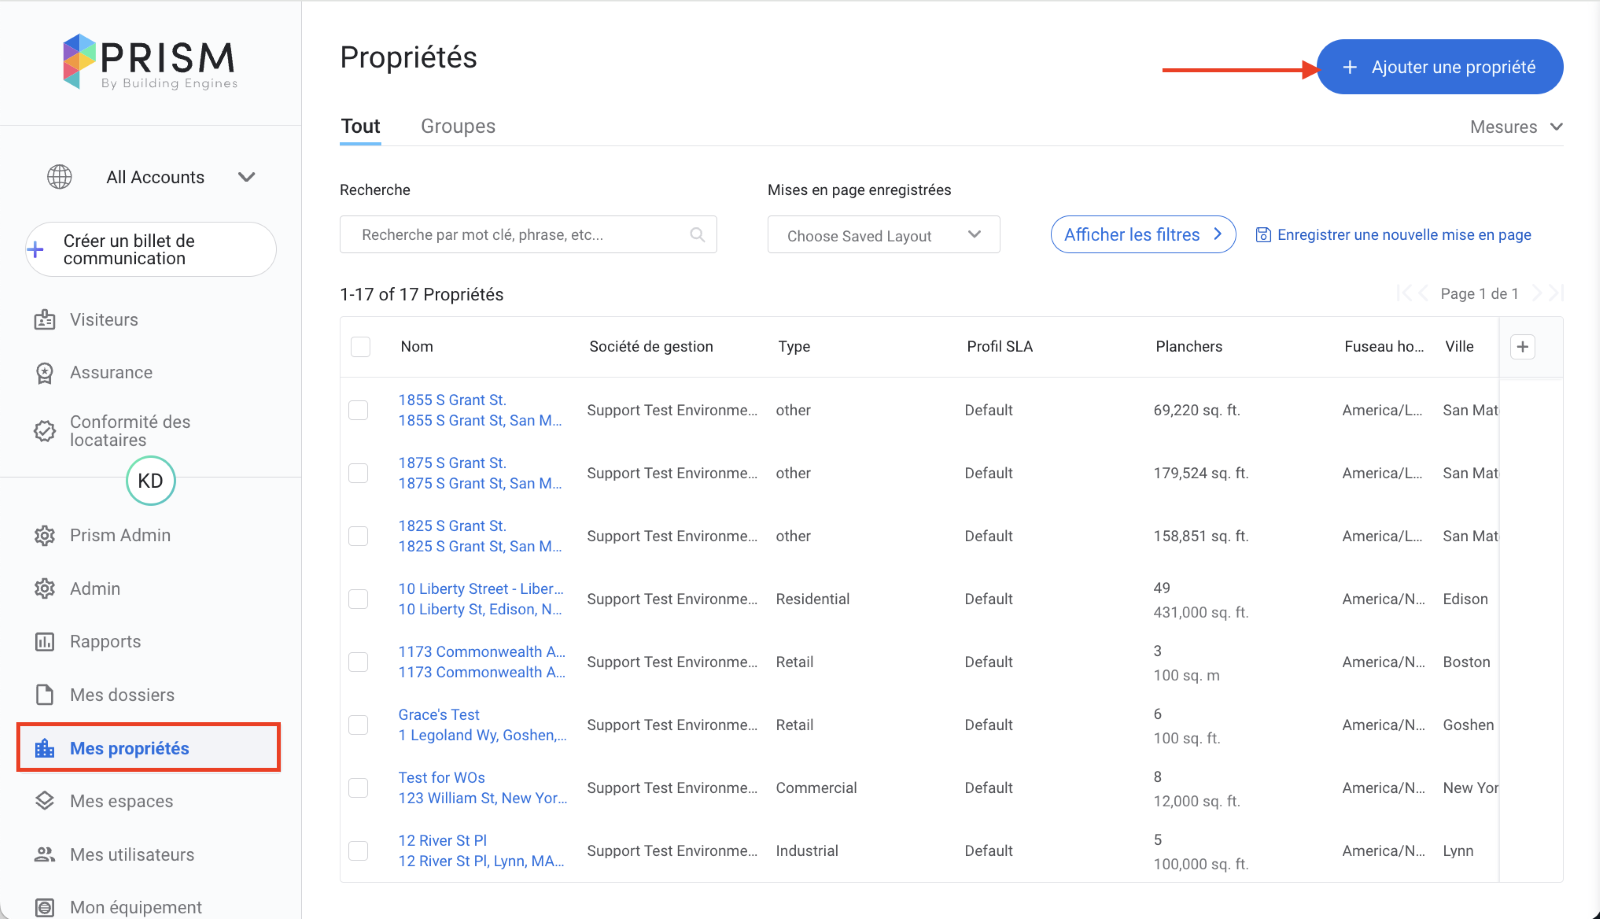Click the Assurance ribbon icon
1600x919 pixels.
pos(45,373)
